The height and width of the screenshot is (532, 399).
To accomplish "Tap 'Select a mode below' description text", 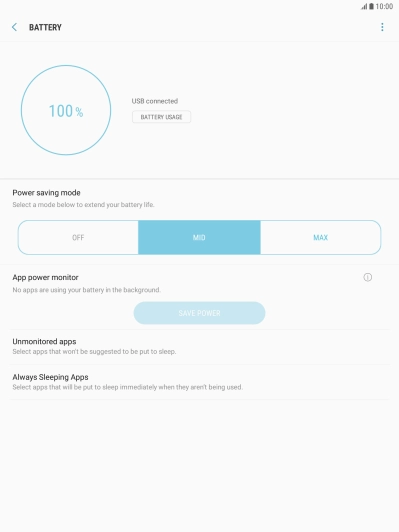I will 83,205.
